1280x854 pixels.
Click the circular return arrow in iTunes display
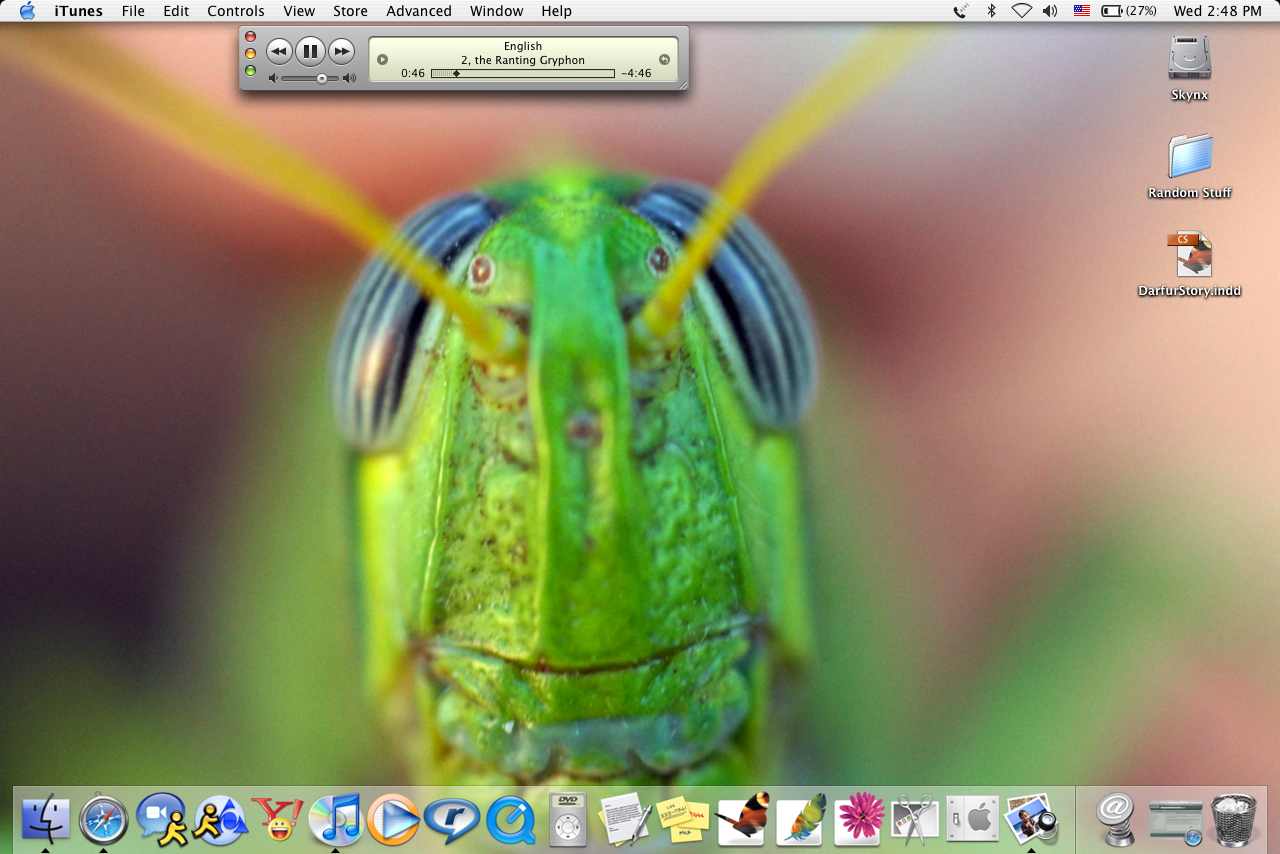click(x=664, y=60)
